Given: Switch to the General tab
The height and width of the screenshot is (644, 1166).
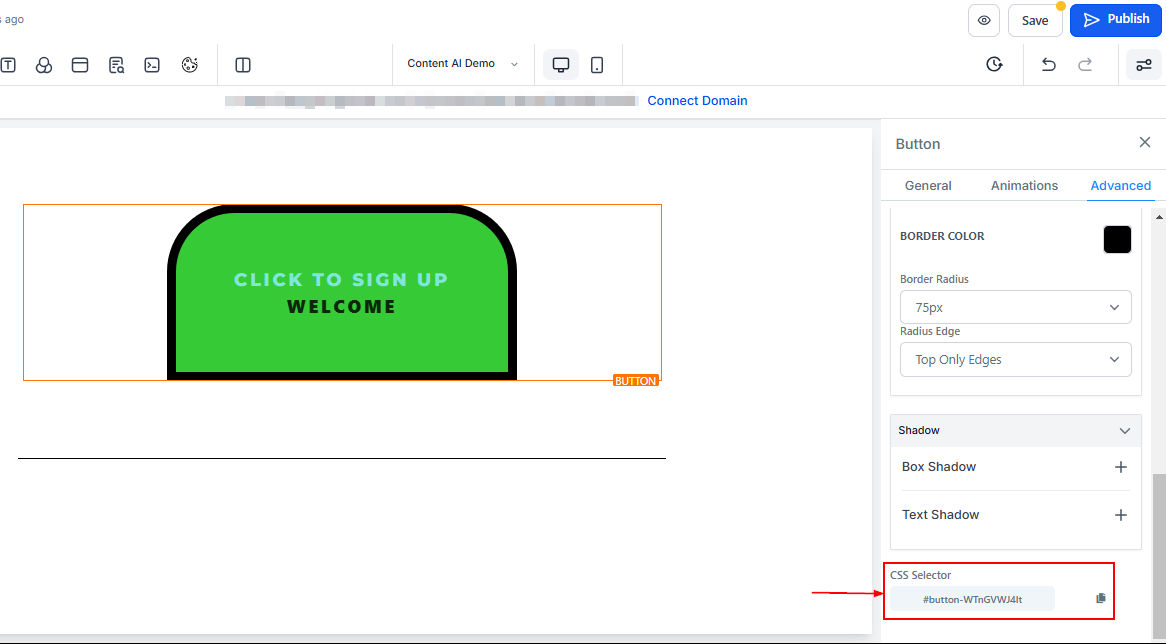Looking at the screenshot, I should pyautogui.click(x=928, y=186).
